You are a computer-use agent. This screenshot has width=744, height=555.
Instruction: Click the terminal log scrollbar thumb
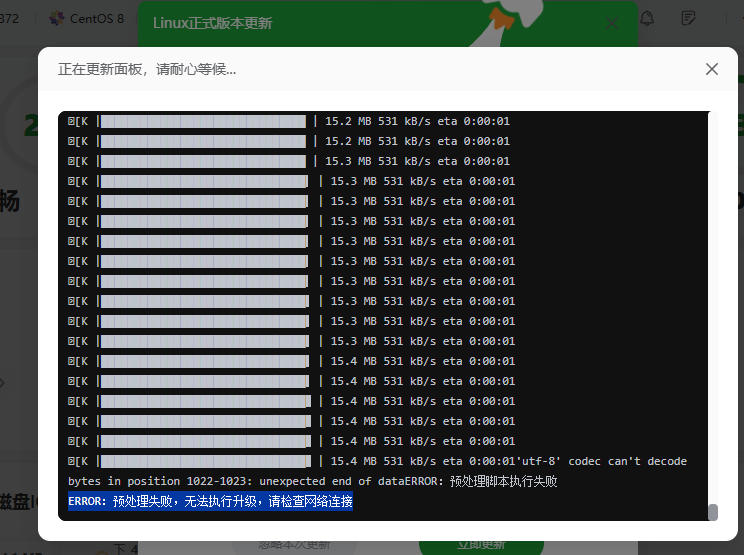click(x=713, y=512)
